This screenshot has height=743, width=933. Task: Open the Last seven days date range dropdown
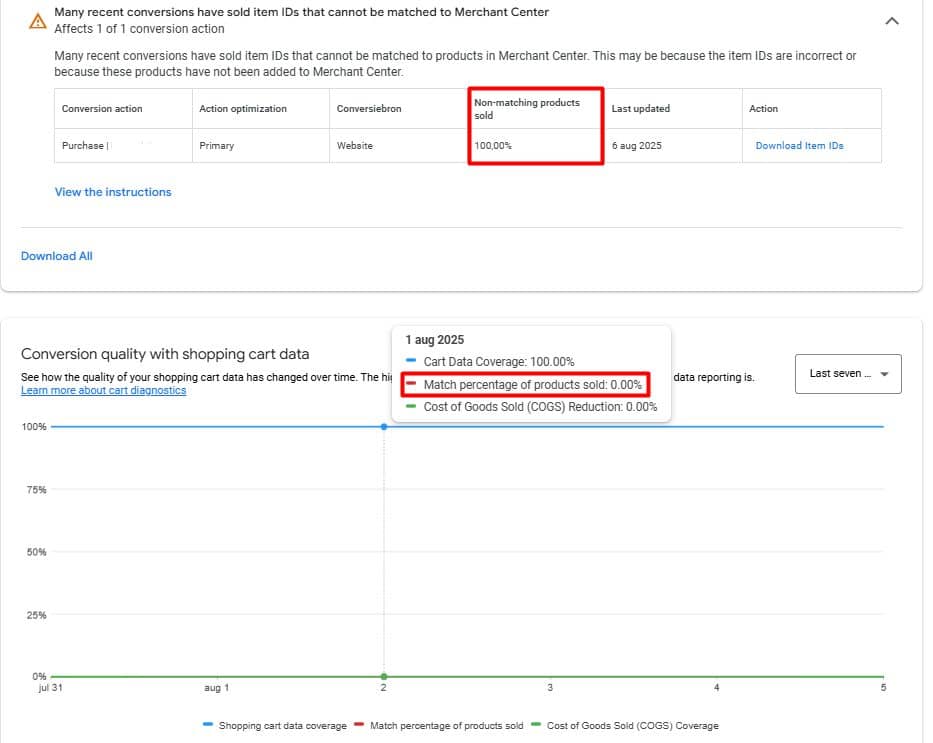847,374
